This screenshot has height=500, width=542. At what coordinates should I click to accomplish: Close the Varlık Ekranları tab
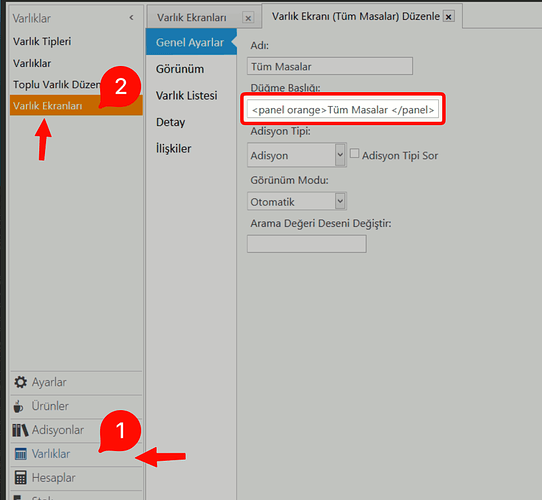[x=248, y=18]
